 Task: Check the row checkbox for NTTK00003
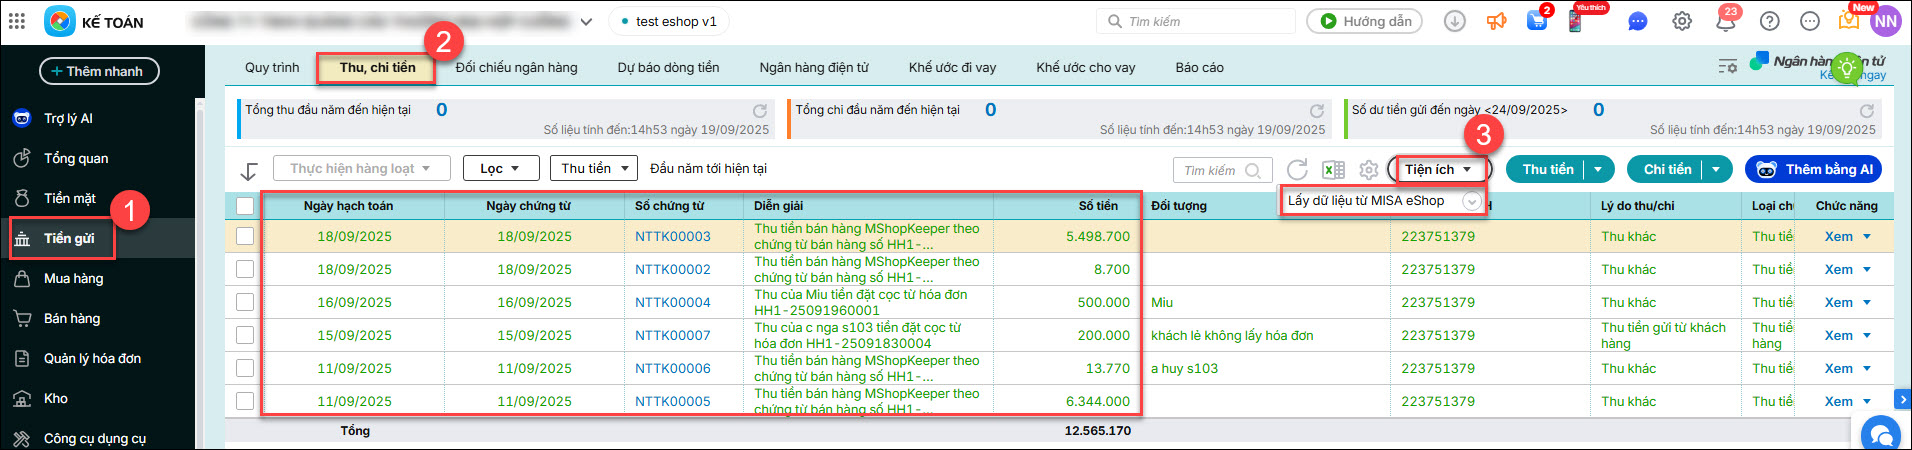[245, 237]
